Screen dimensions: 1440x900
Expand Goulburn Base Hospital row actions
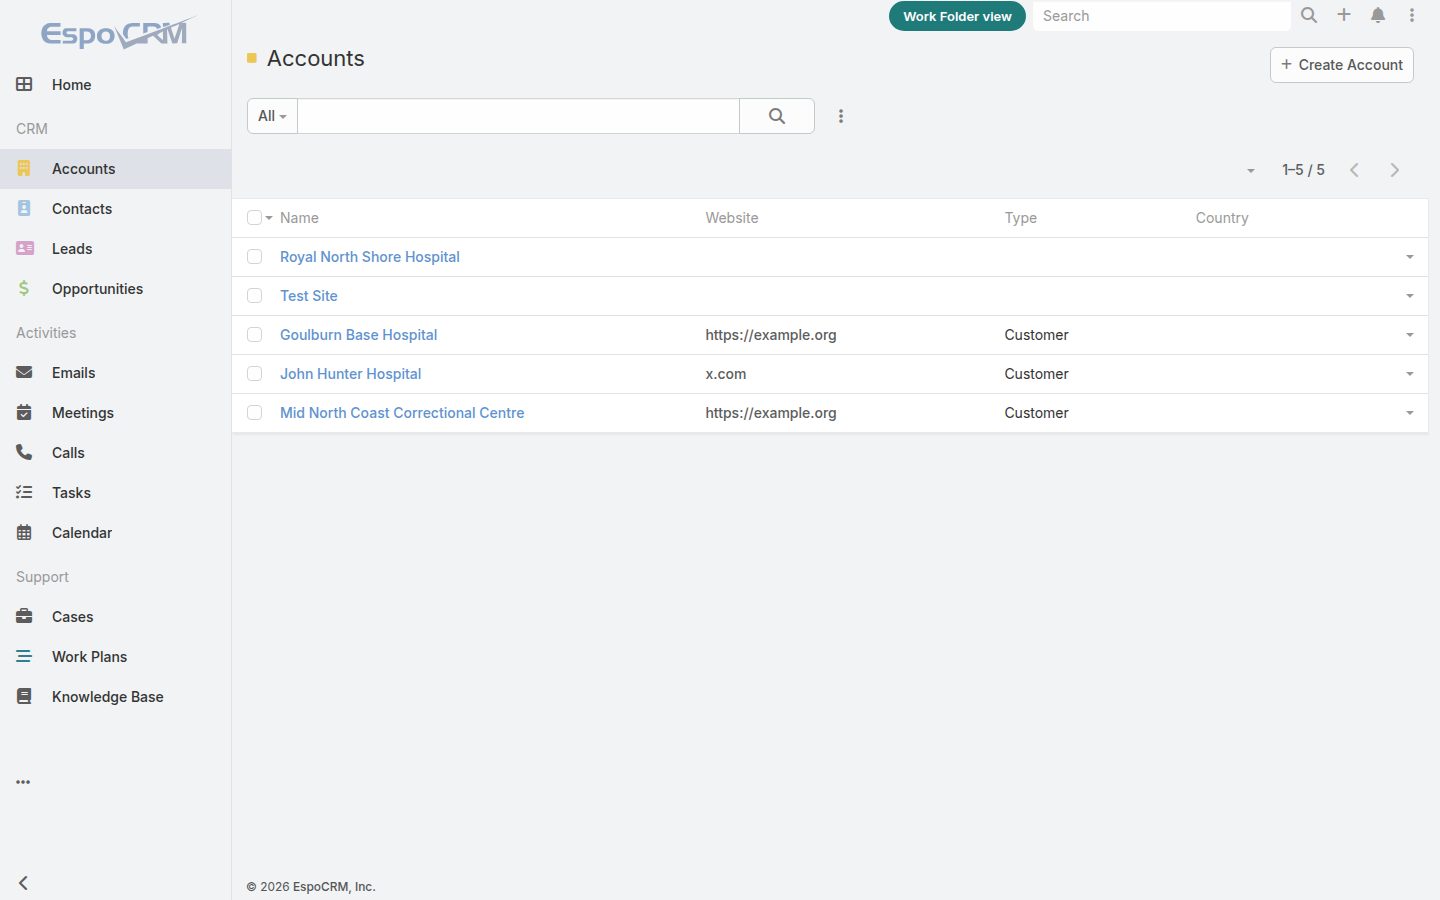click(1409, 335)
